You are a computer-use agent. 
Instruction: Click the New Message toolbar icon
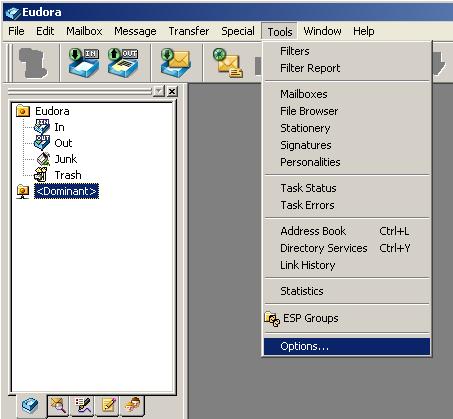[228, 63]
